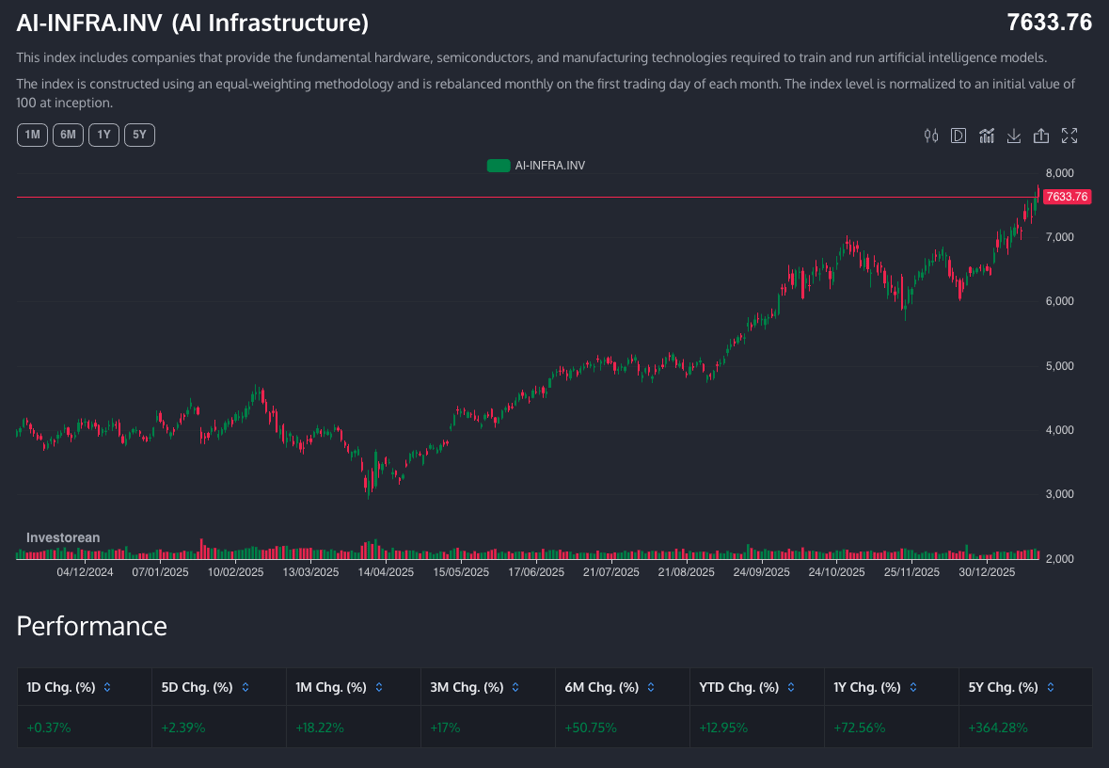
Task: Sort the 3M Chg. (%) column
Action: tap(514, 688)
